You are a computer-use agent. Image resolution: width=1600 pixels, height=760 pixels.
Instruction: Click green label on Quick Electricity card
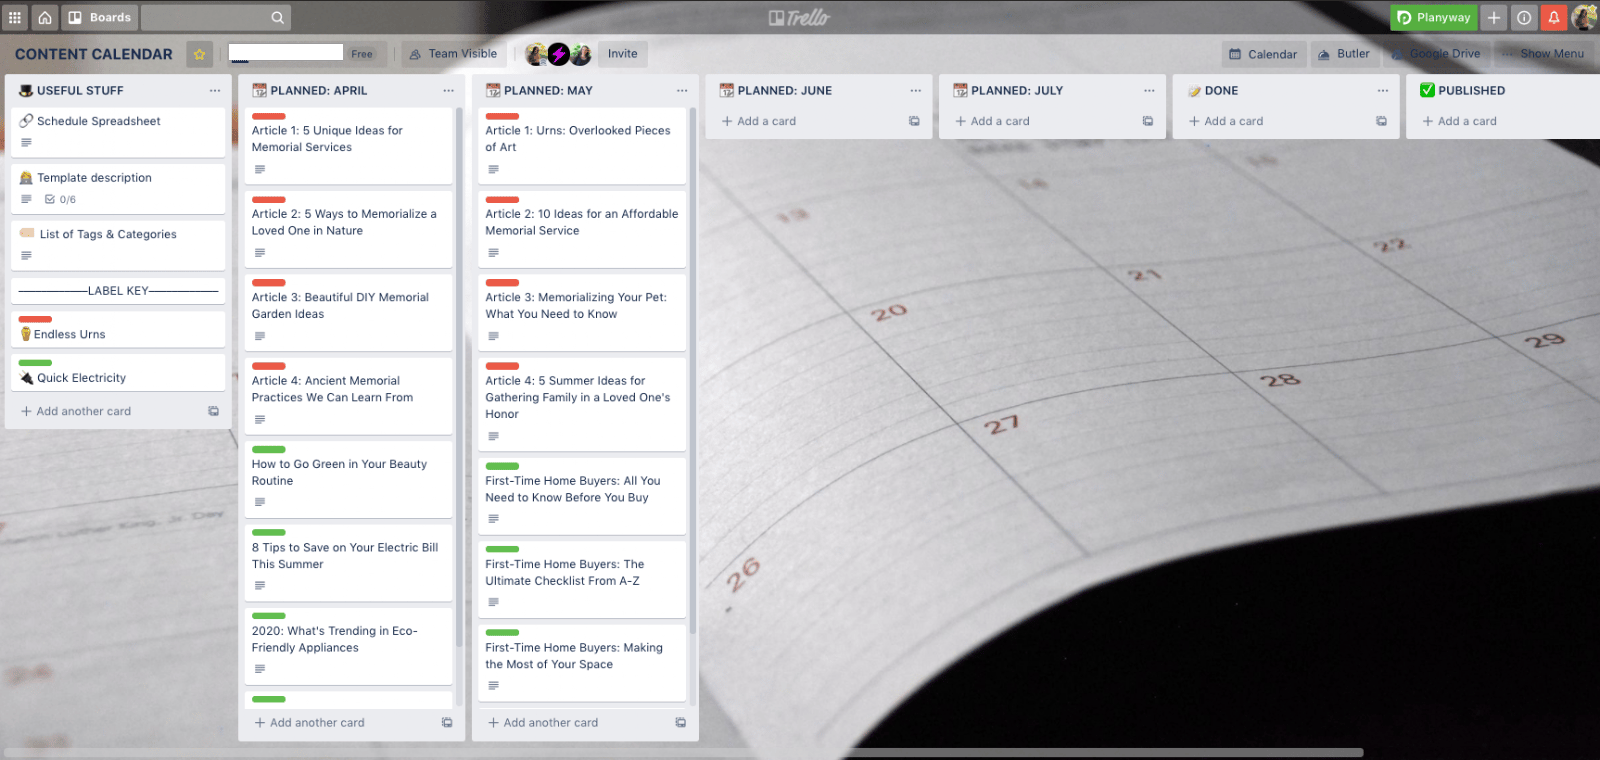(35, 363)
